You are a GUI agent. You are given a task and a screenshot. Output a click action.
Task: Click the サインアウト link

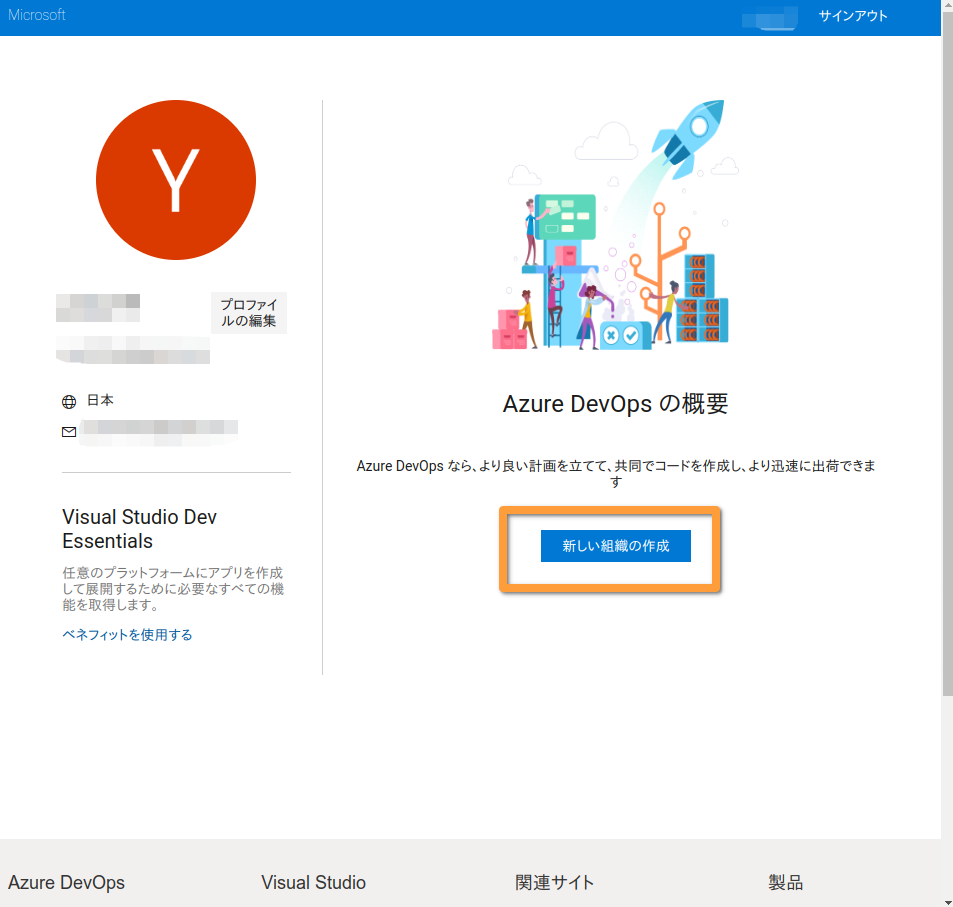[853, 16]
